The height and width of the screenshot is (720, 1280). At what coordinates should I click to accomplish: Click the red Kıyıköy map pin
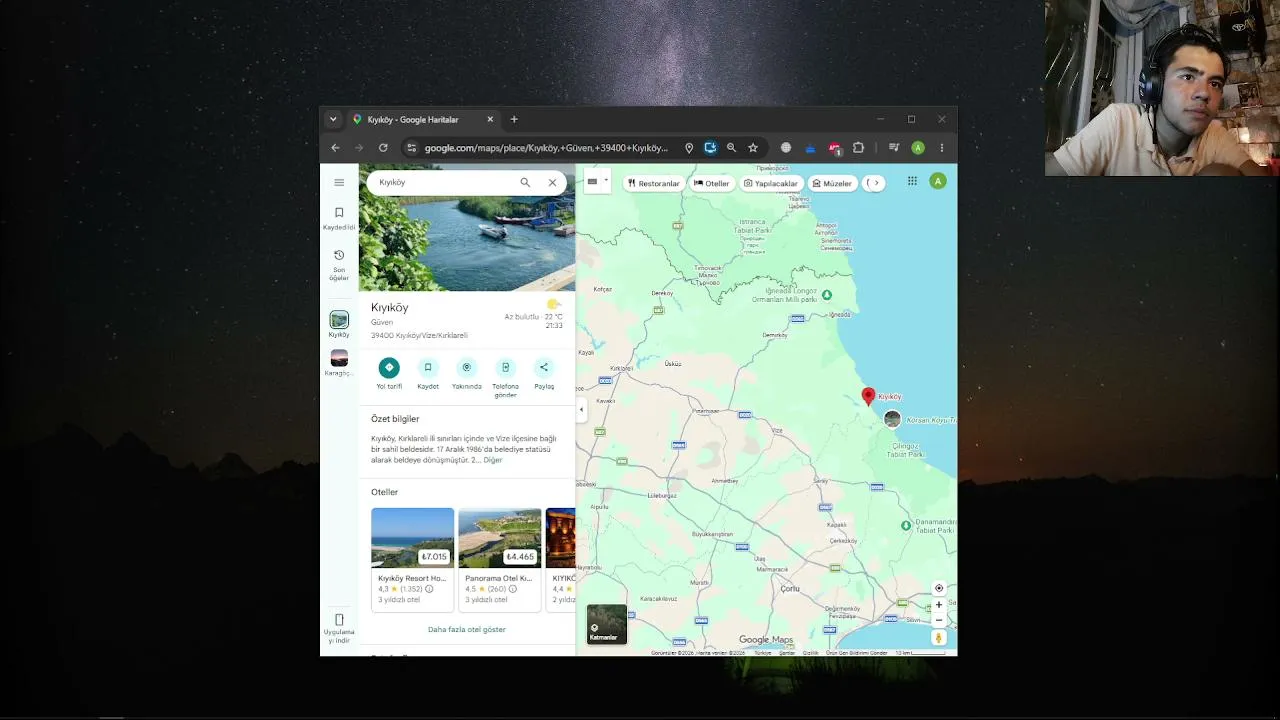(x=868, y=397)
